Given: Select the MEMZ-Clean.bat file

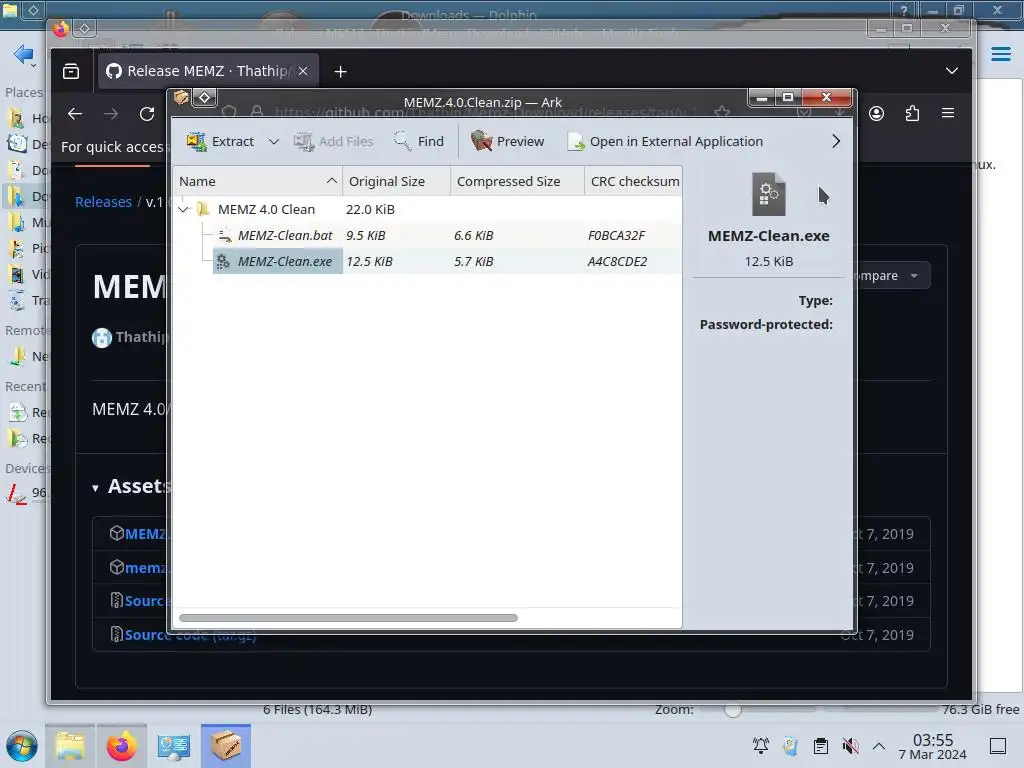Looking at the screenshot, I should coord(285,235).
